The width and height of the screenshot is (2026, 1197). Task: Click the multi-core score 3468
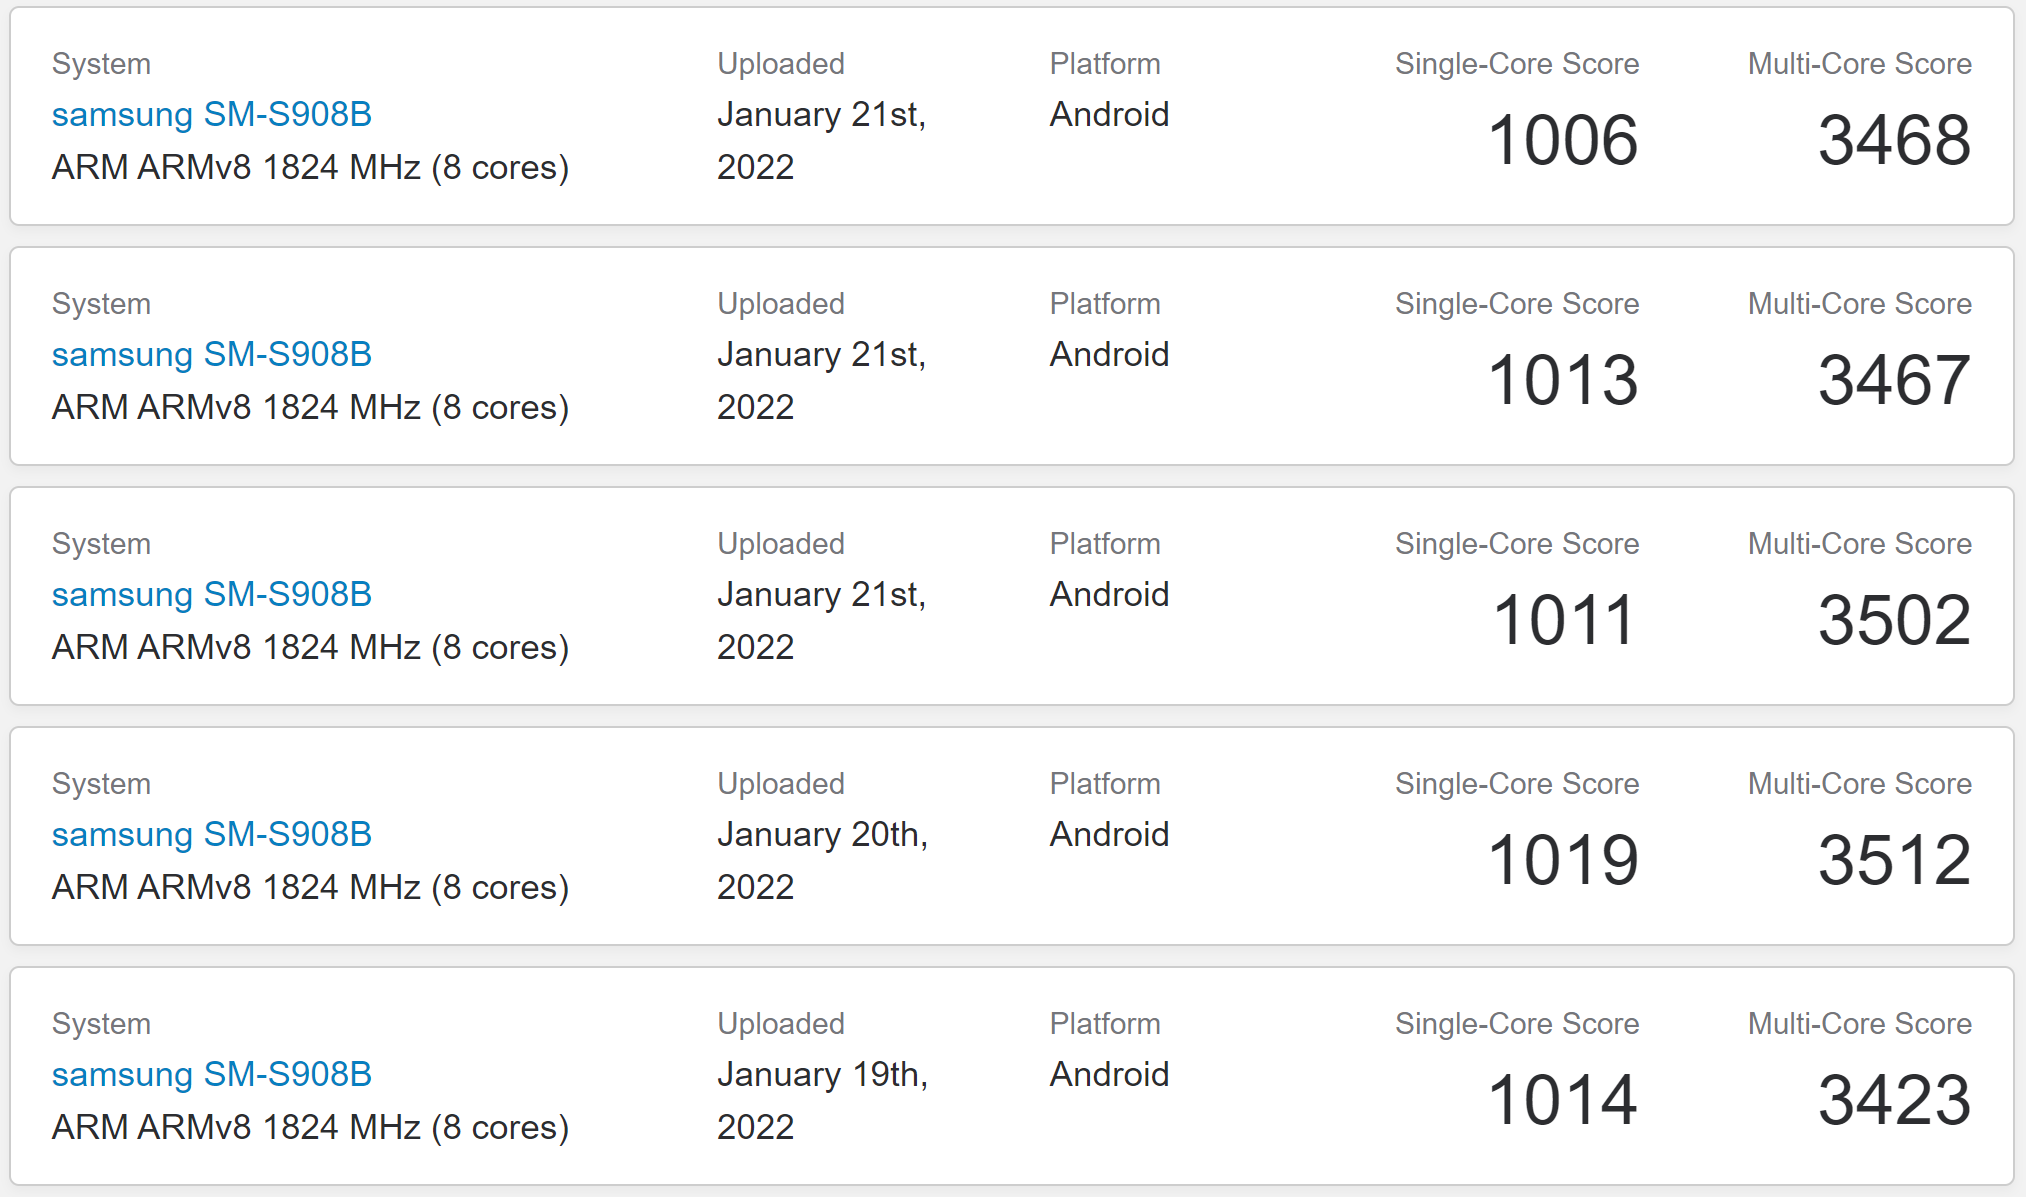click(x=1894, y=140)
